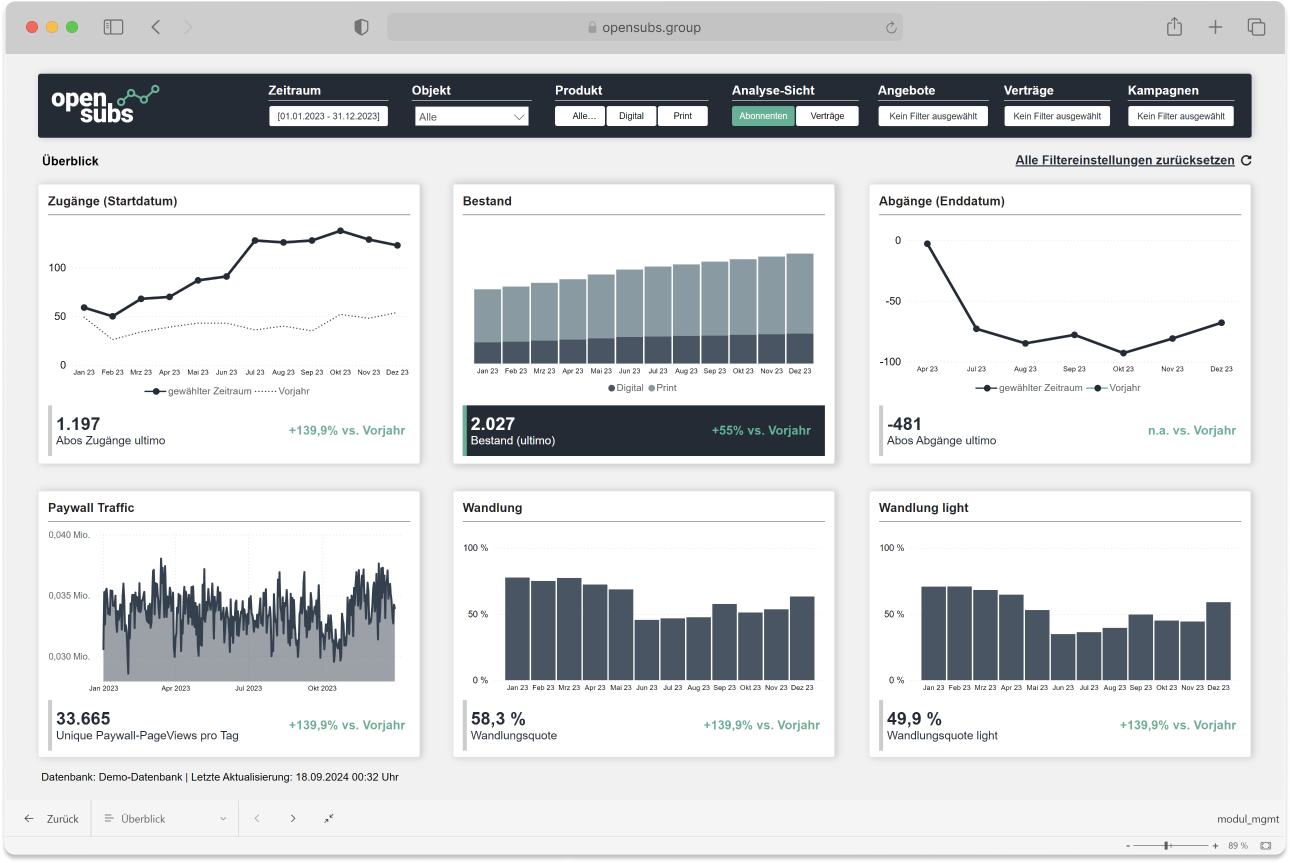Screen dimensions: 1290x863
Task: Open a new tab with plus icon
Action: coord(1215,27)
